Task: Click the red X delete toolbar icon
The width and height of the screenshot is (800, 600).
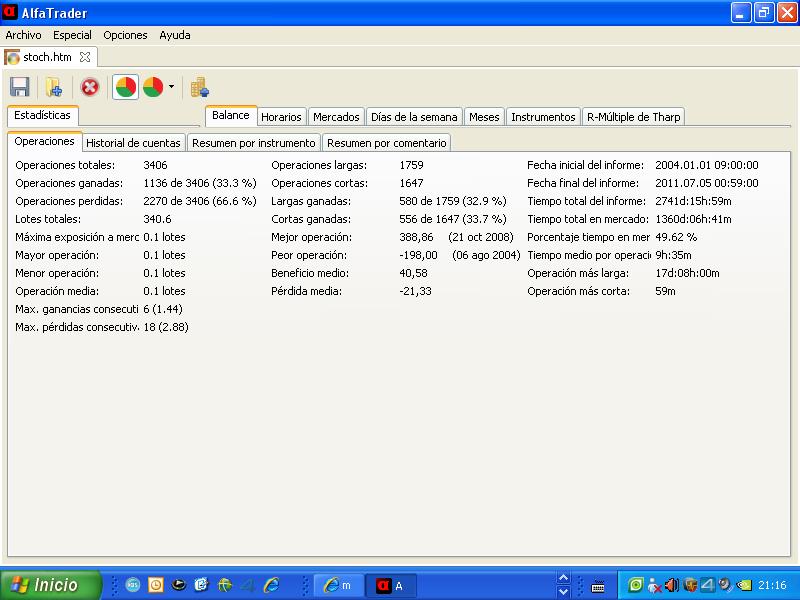Action: coord(90,87)
